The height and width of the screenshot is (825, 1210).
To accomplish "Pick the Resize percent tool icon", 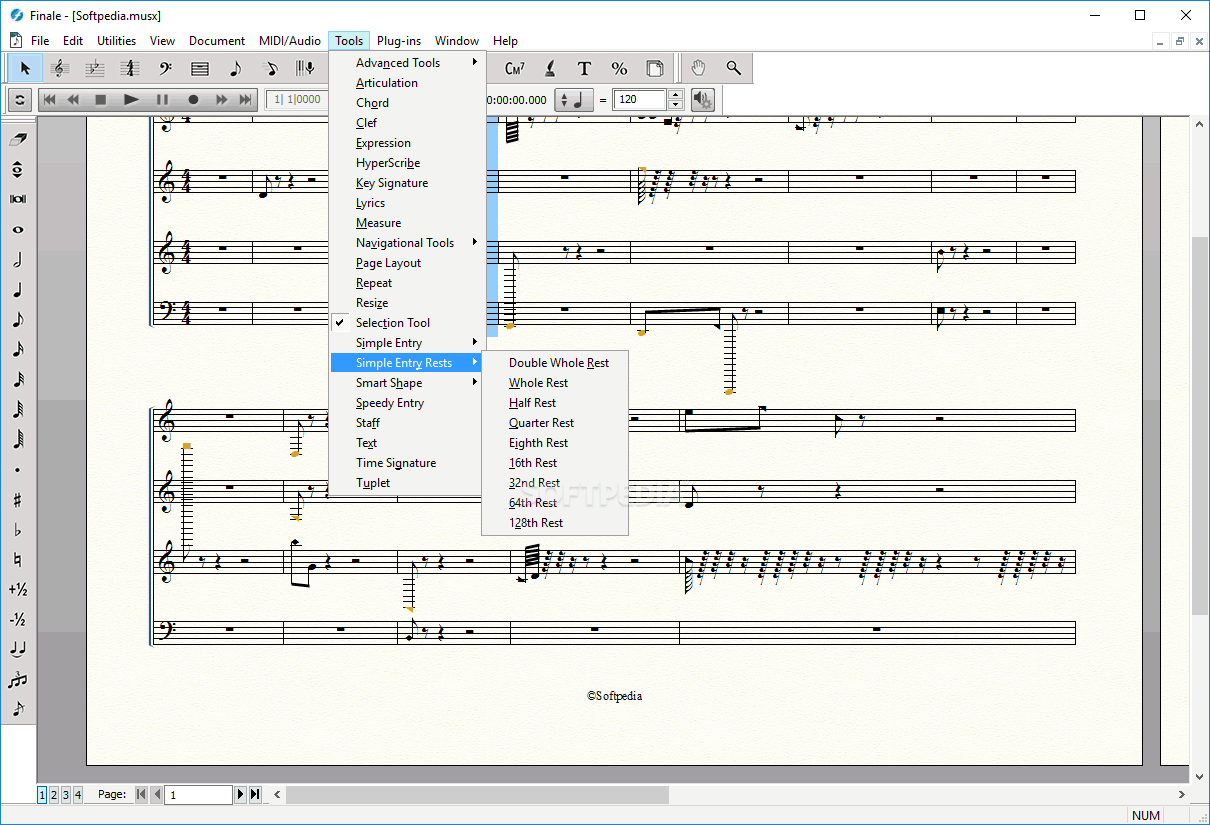I will [x=619, y=68].
